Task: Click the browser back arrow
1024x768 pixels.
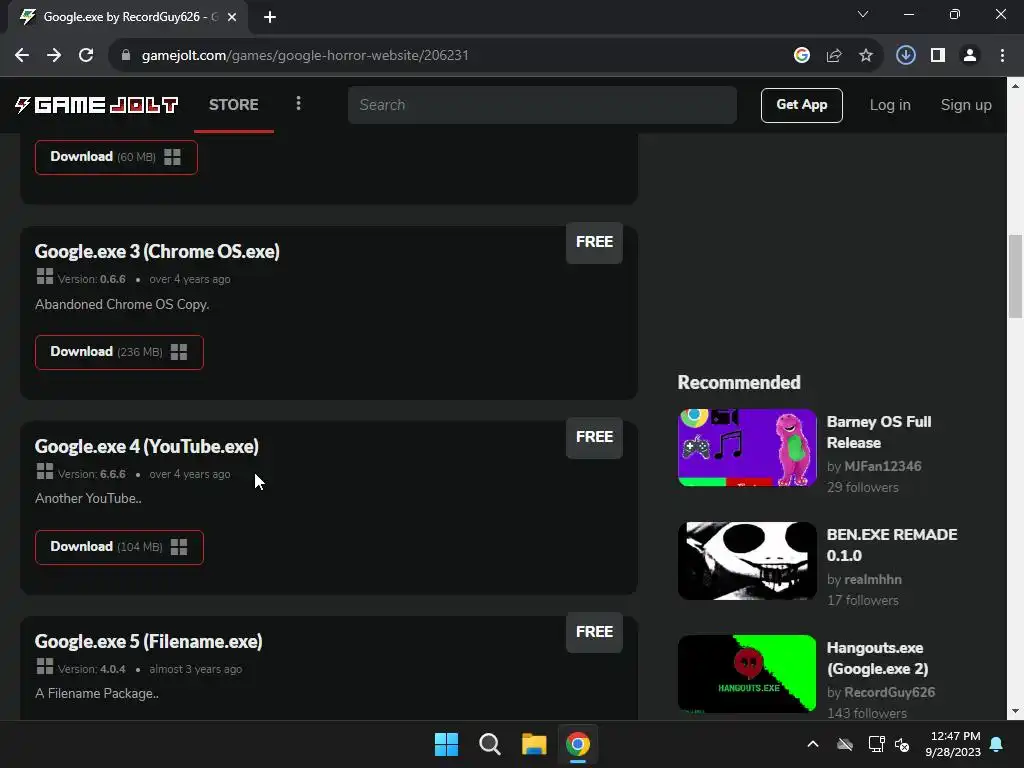Action: [x=22, y=56]
